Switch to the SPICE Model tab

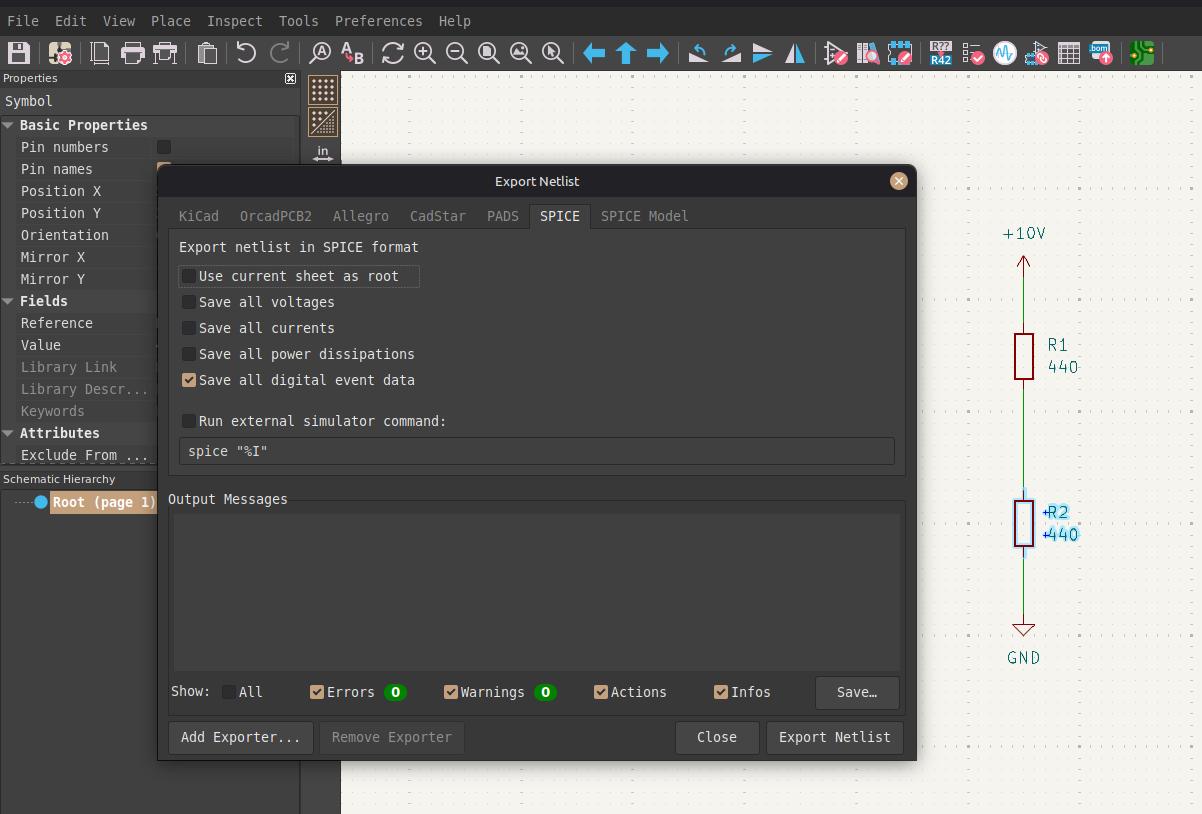tap(644, 216)
